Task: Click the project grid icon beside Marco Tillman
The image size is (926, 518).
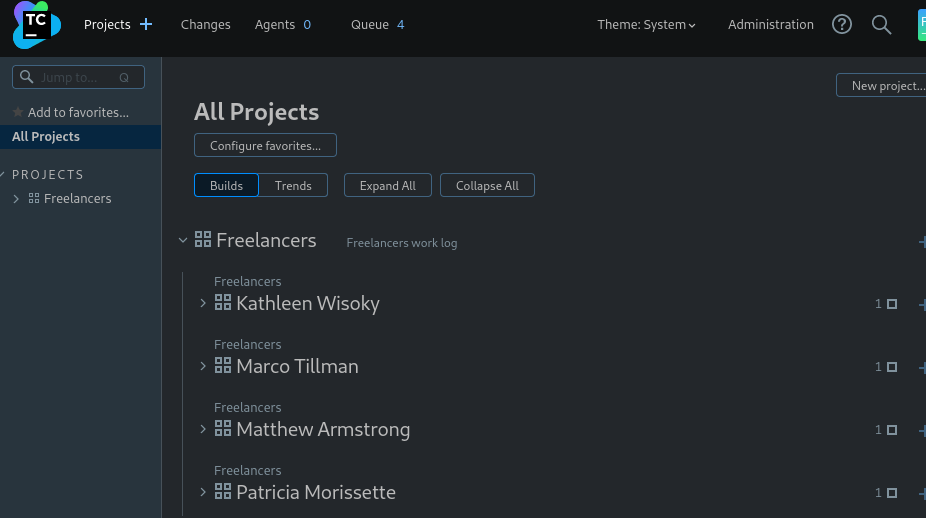Action: [223, 365]
